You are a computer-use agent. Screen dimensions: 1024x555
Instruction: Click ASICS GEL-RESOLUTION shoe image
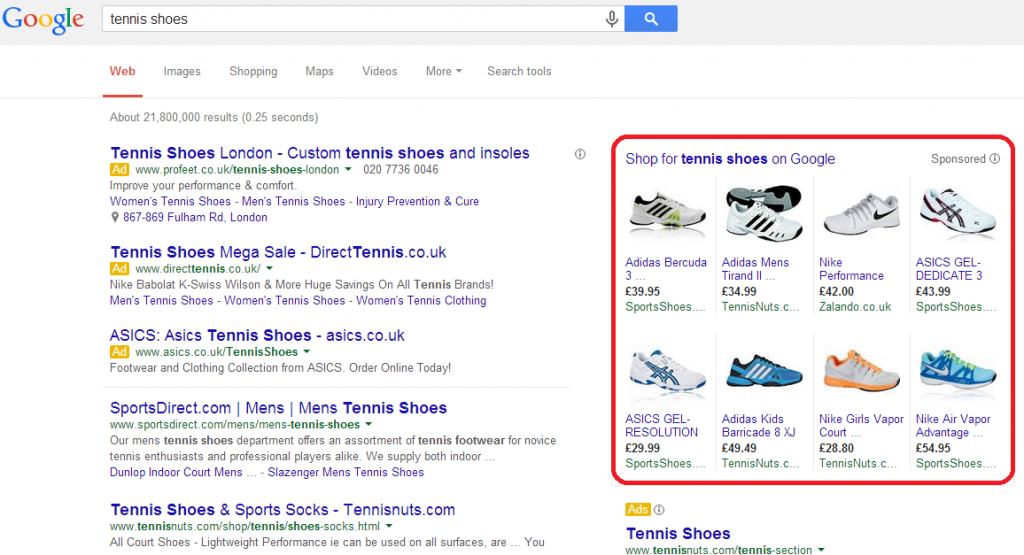pyautogui.click(x=667, y=372)
